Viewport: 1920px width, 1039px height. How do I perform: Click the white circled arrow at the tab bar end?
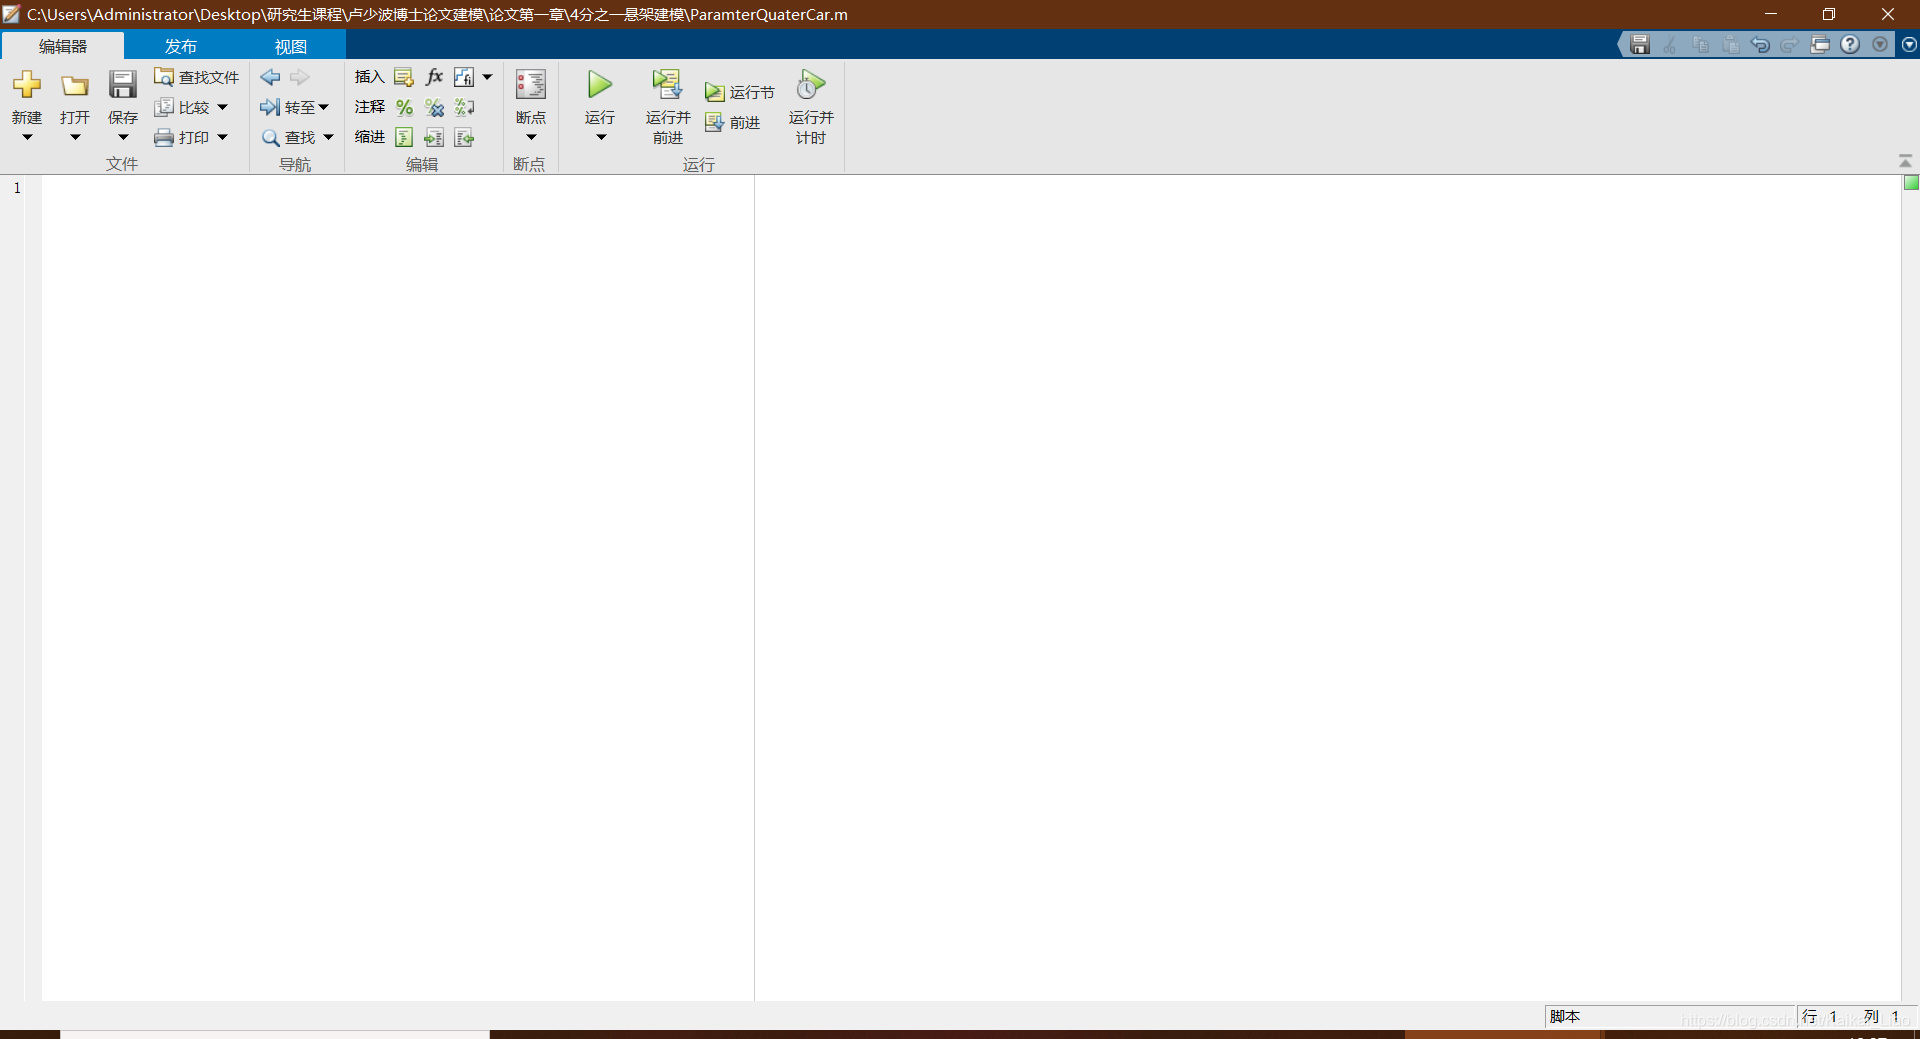click(x=1909, y=44)
